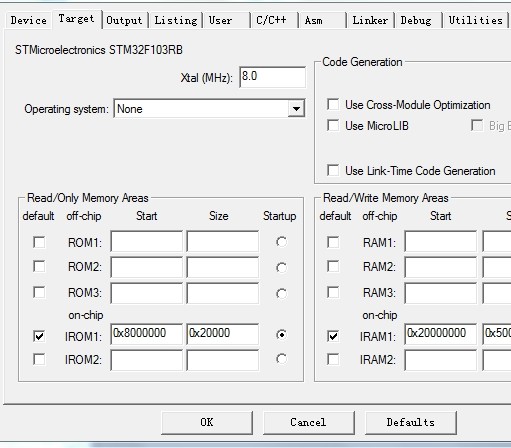Click the ROM2 Size field
The width and height of the screenshot is (511, 448).
[x=222, y=267]
